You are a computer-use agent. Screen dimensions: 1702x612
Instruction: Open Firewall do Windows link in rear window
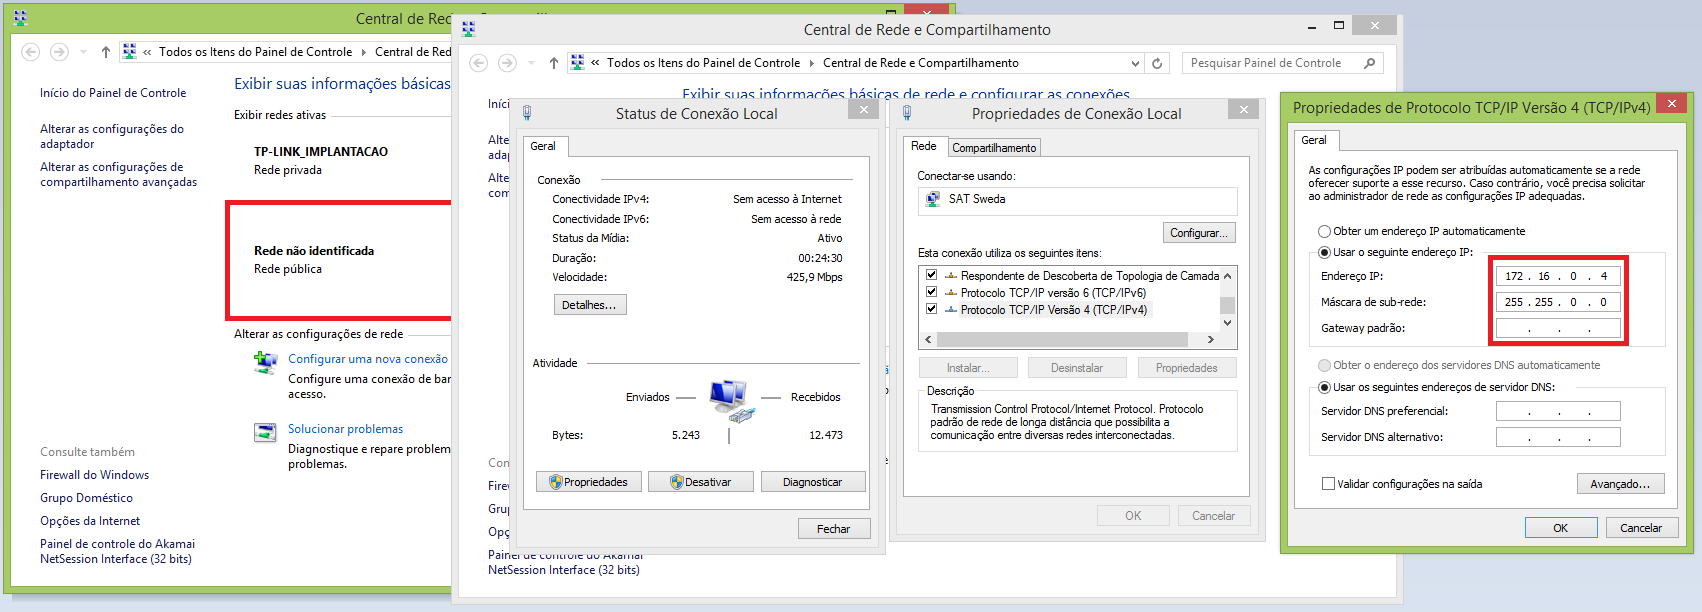[94, 475]
